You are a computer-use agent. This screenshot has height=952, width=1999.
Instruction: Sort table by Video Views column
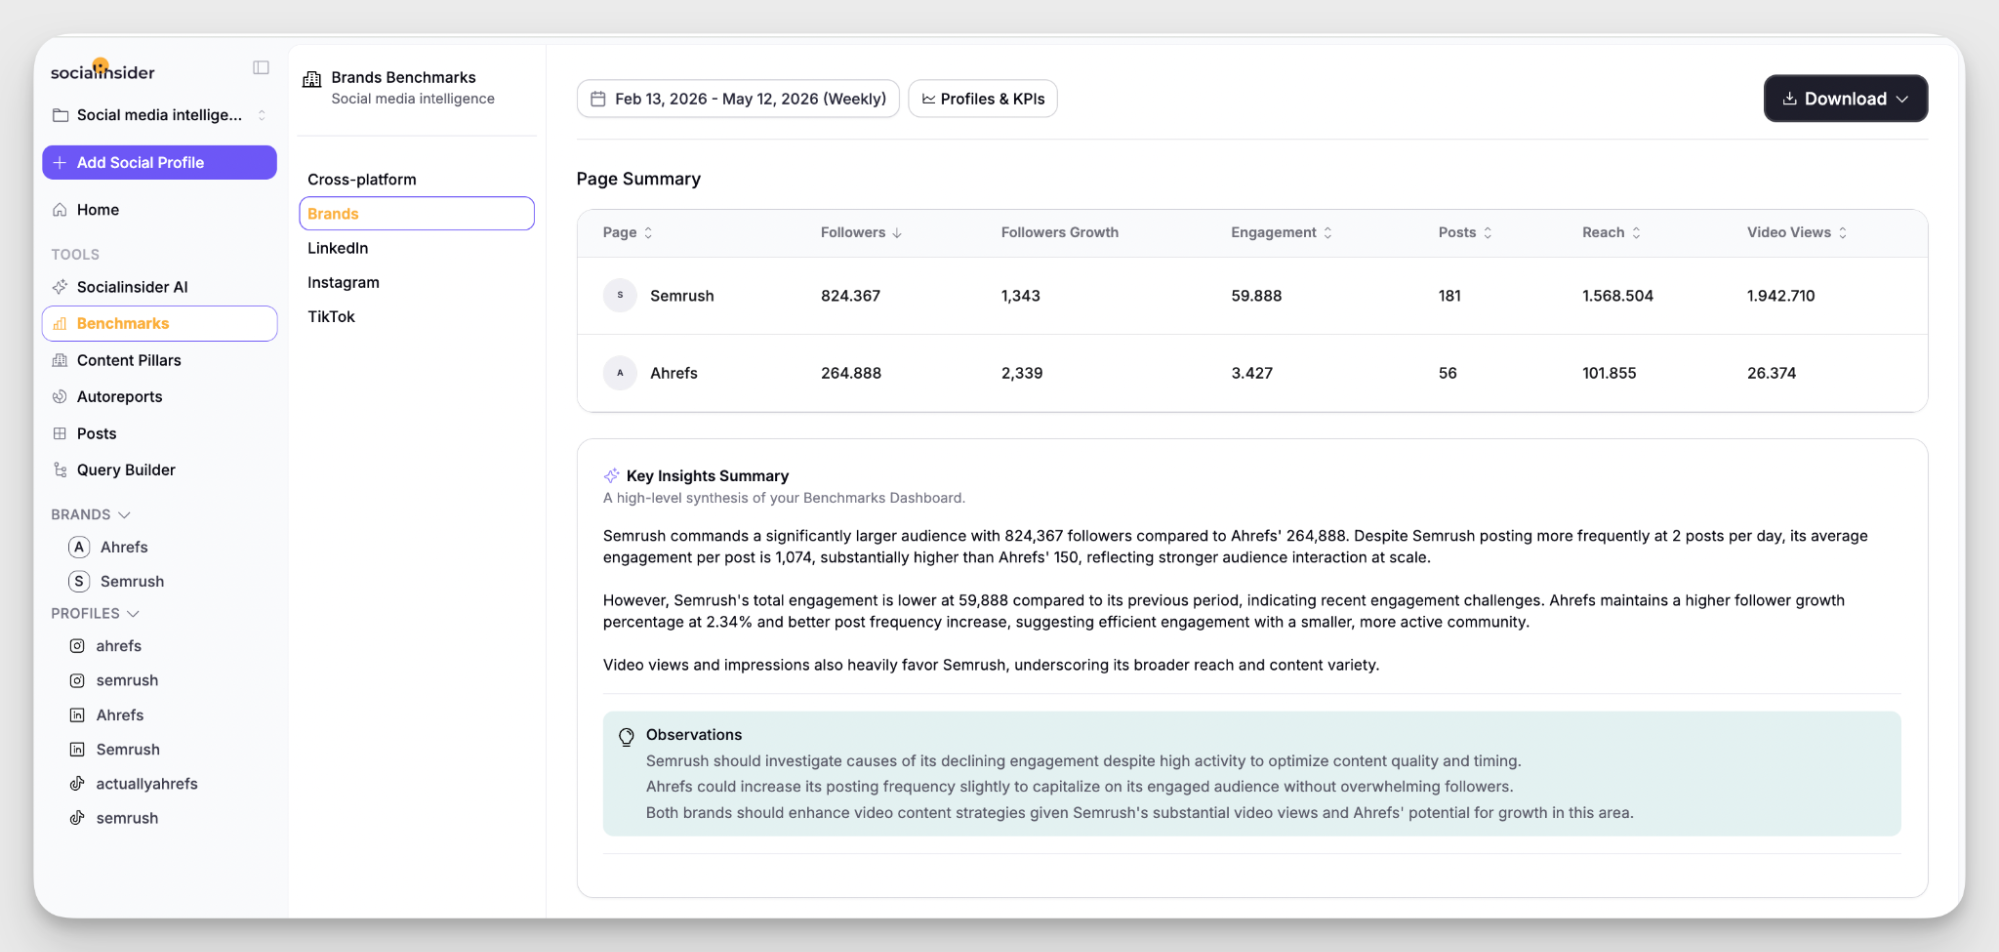point(1797,233)
